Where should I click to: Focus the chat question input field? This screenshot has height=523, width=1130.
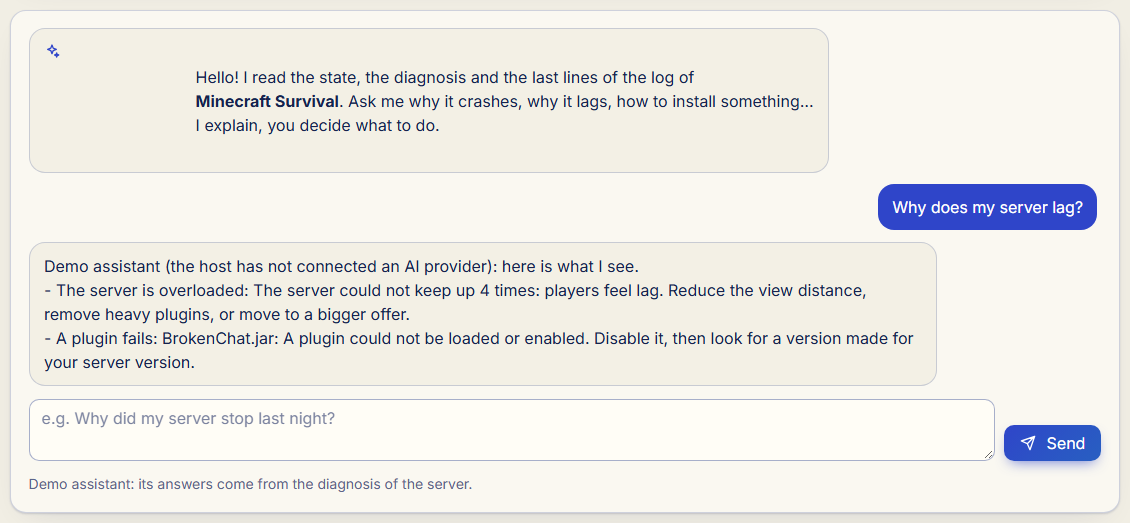[x=512, y=430]
